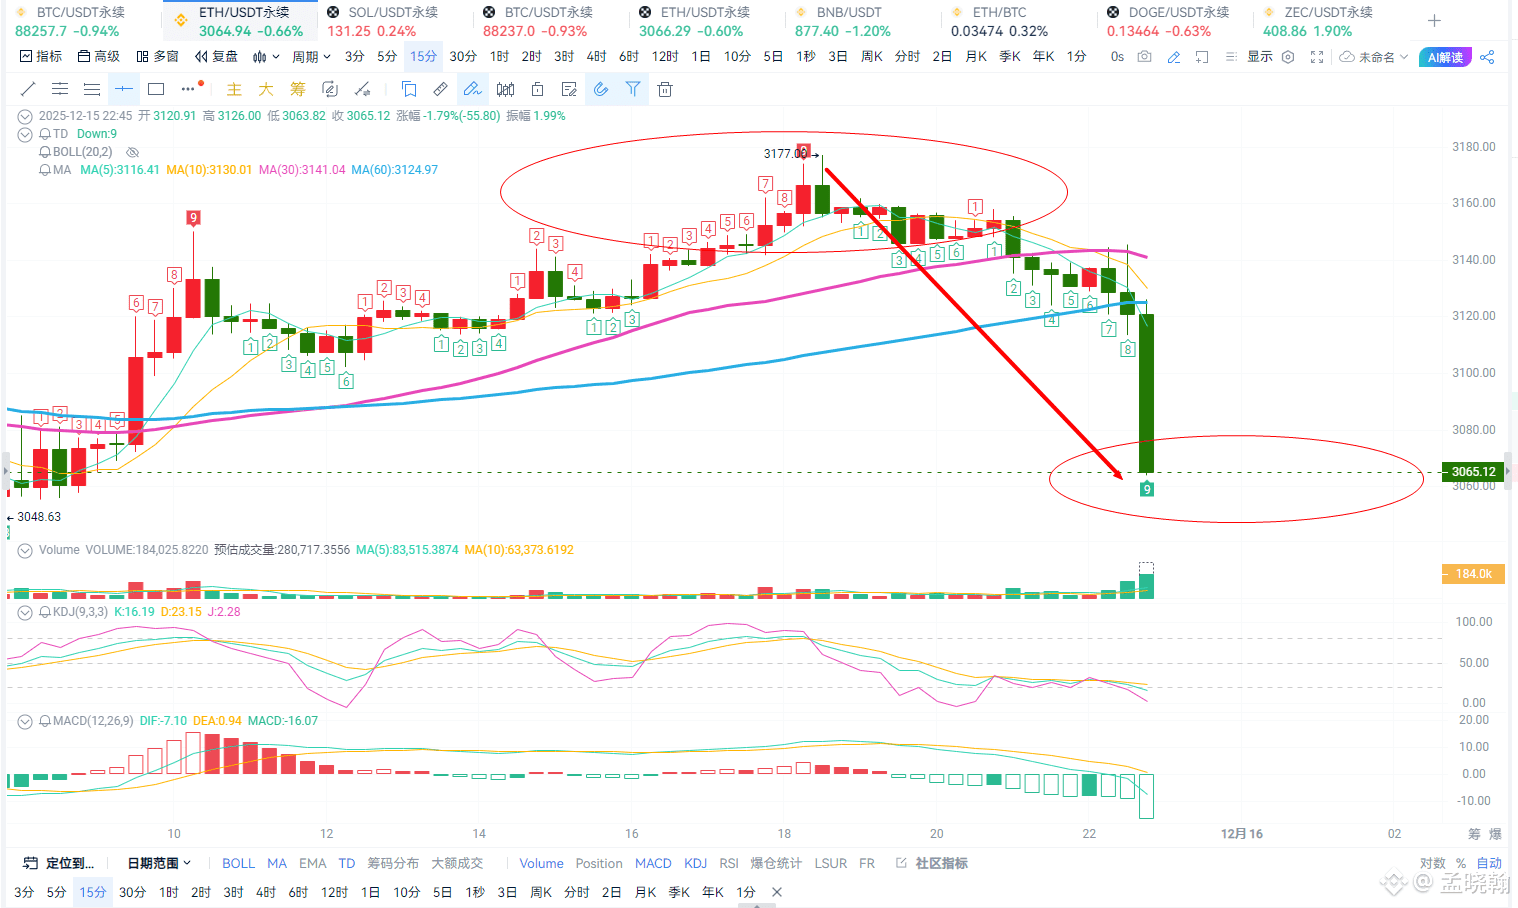Toggle the BOLL indicator in bottom bar

238,863
